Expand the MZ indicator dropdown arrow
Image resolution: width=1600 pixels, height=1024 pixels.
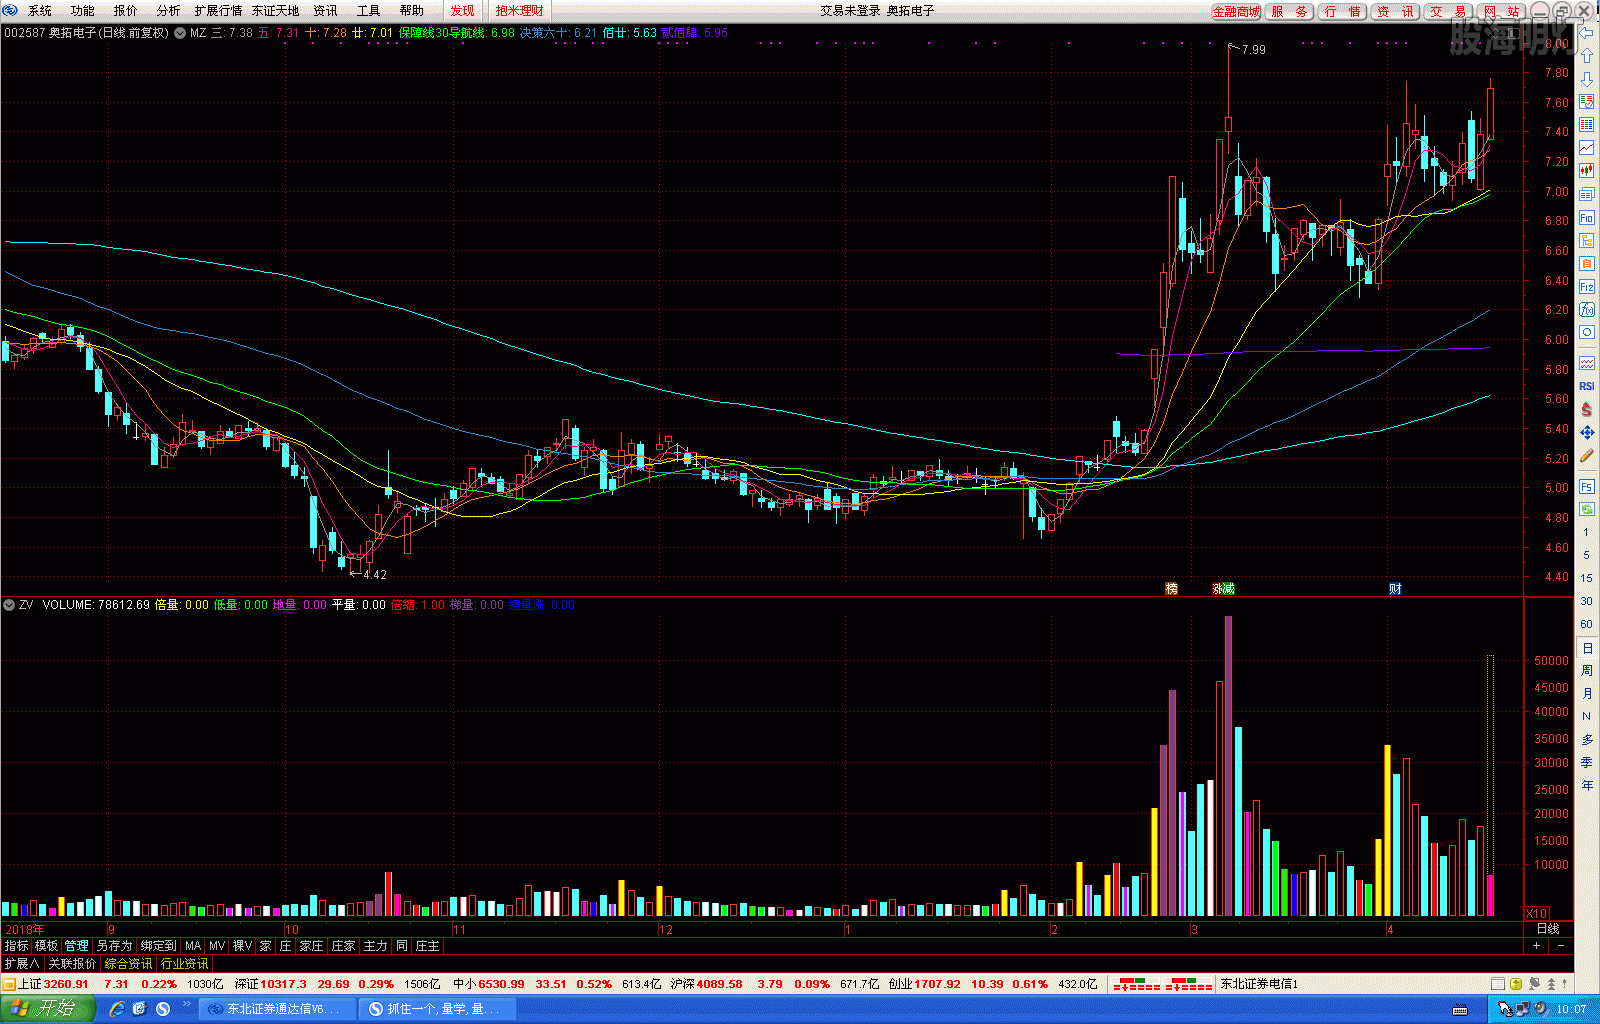click(x=180, y=33)
